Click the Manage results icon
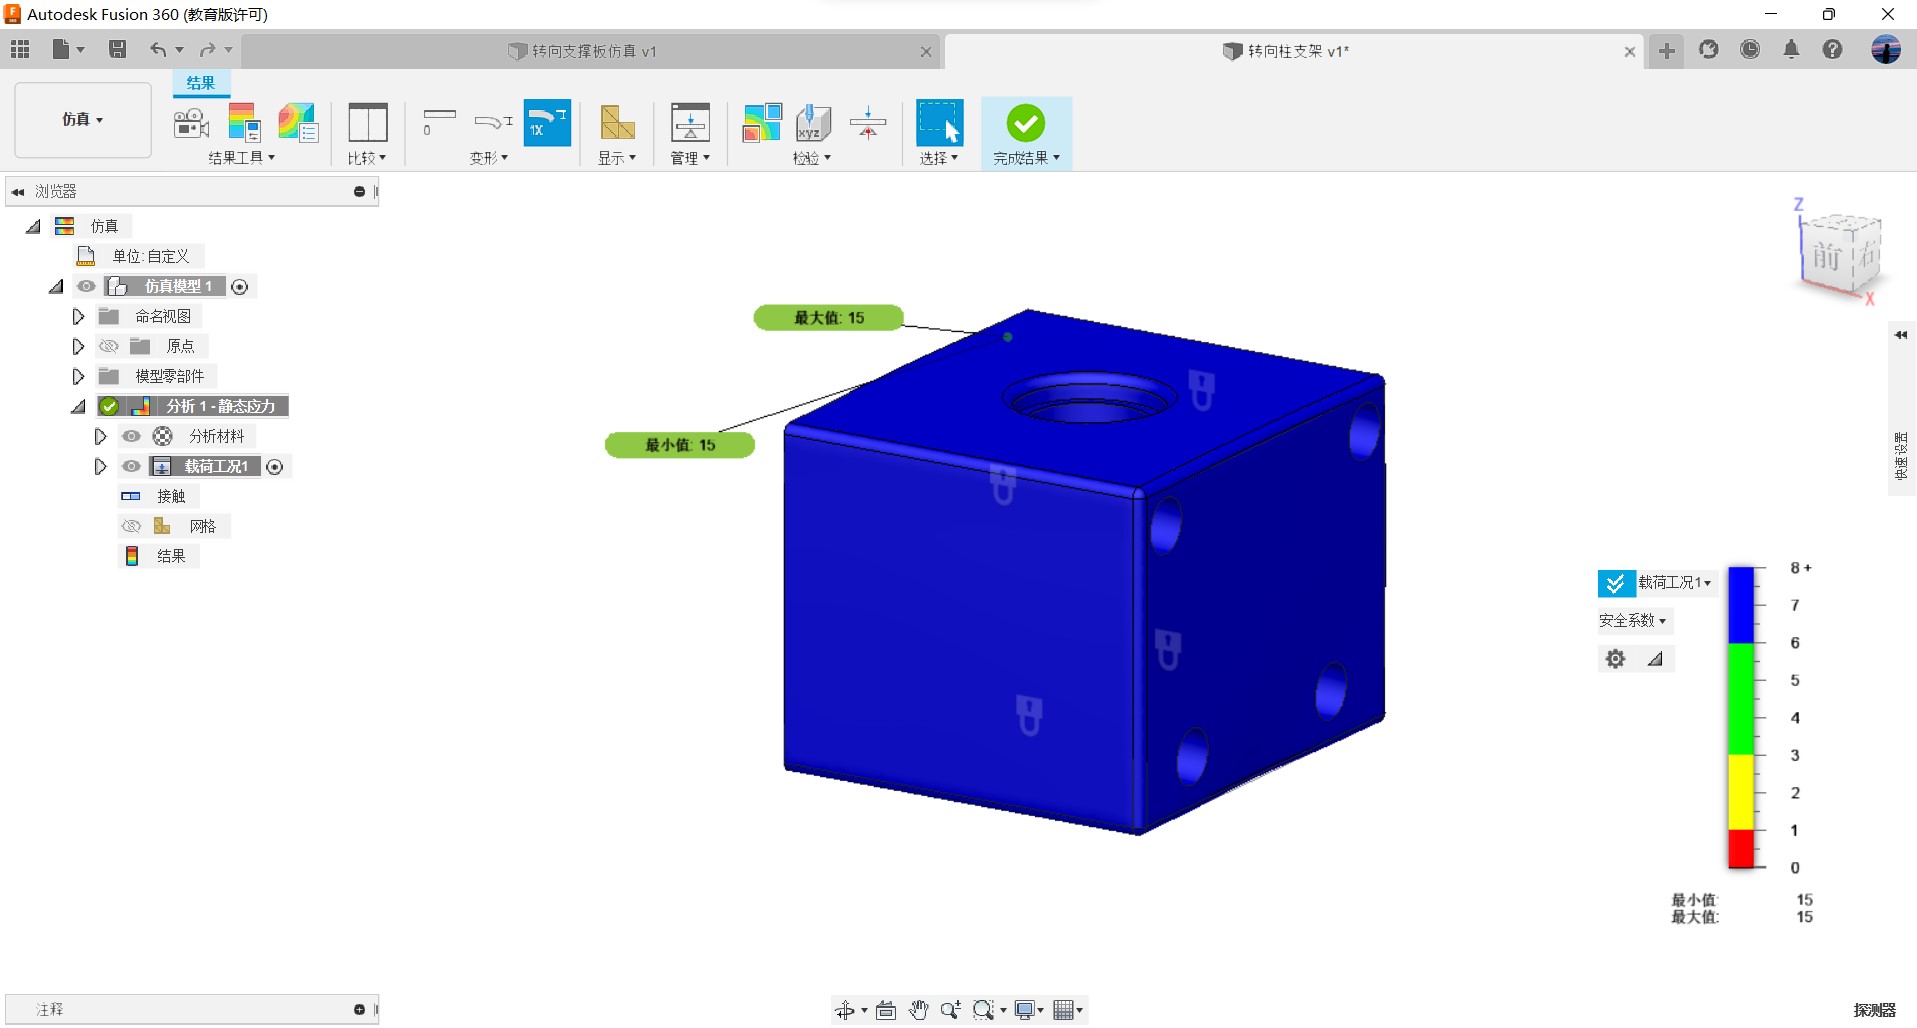This screenshot has width=1917, height=1028. (x=690, y=123)
